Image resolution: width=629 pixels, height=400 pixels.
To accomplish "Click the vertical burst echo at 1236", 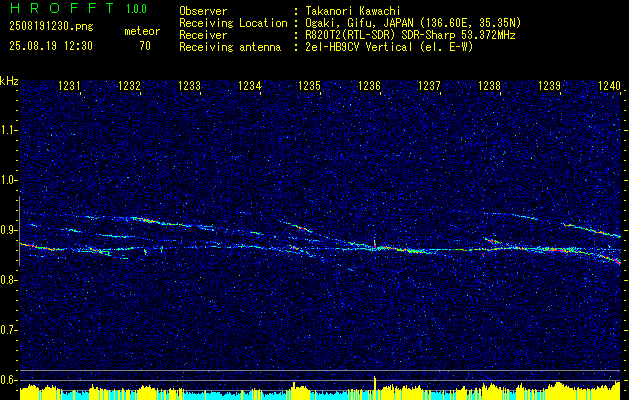I will coord(375,244).
